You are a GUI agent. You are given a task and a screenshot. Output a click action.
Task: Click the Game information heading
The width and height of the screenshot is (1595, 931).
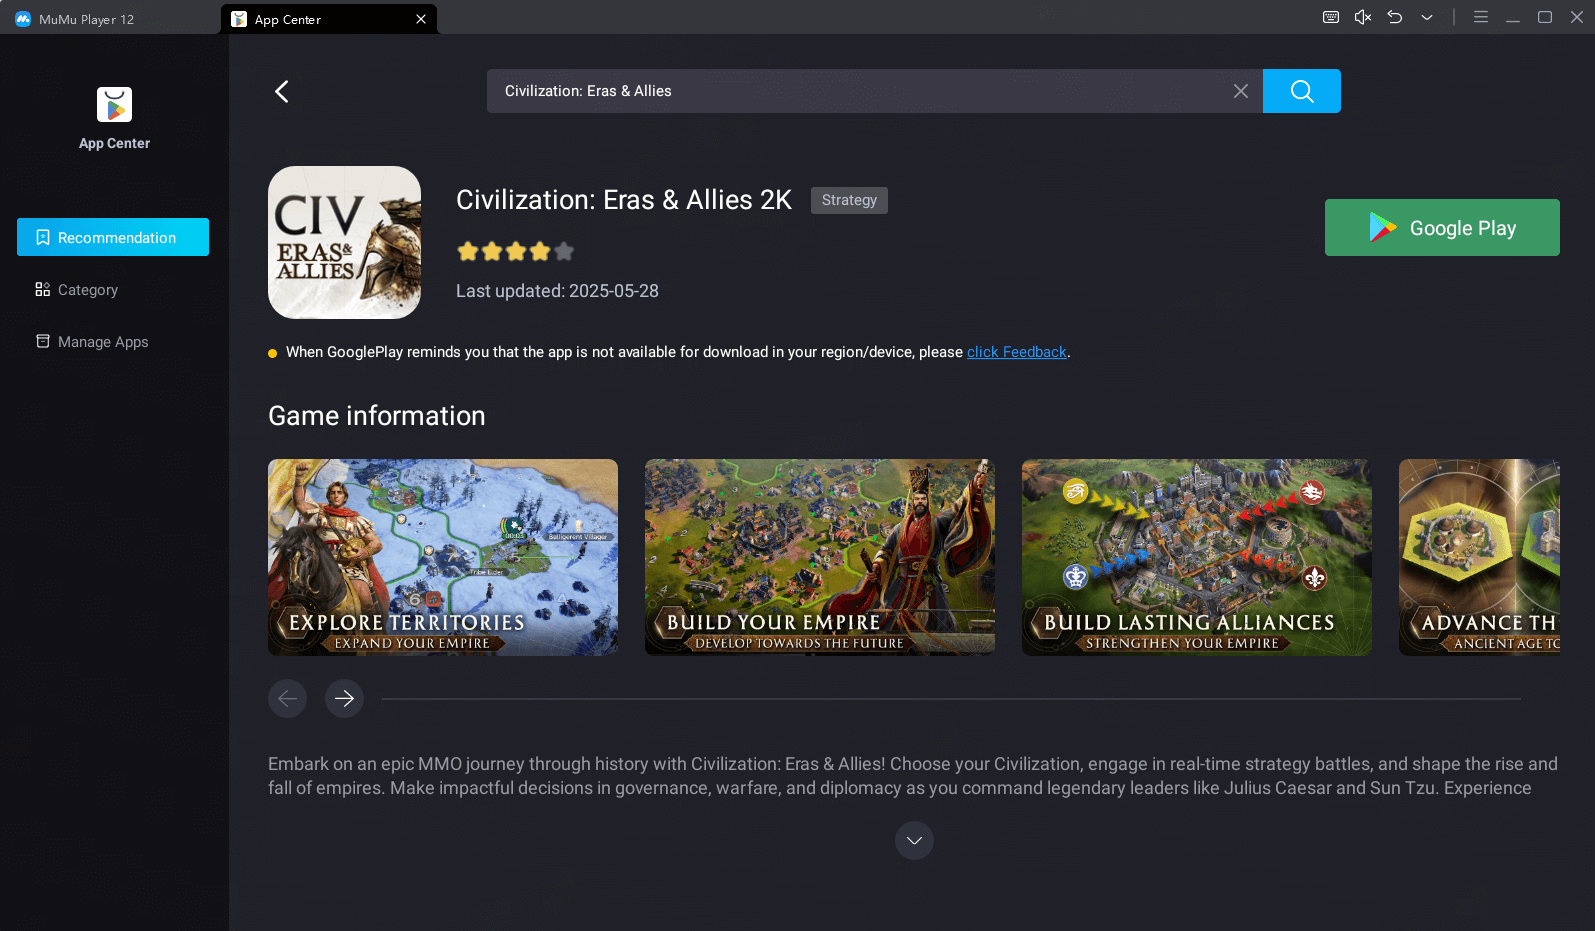pos(377,416)
